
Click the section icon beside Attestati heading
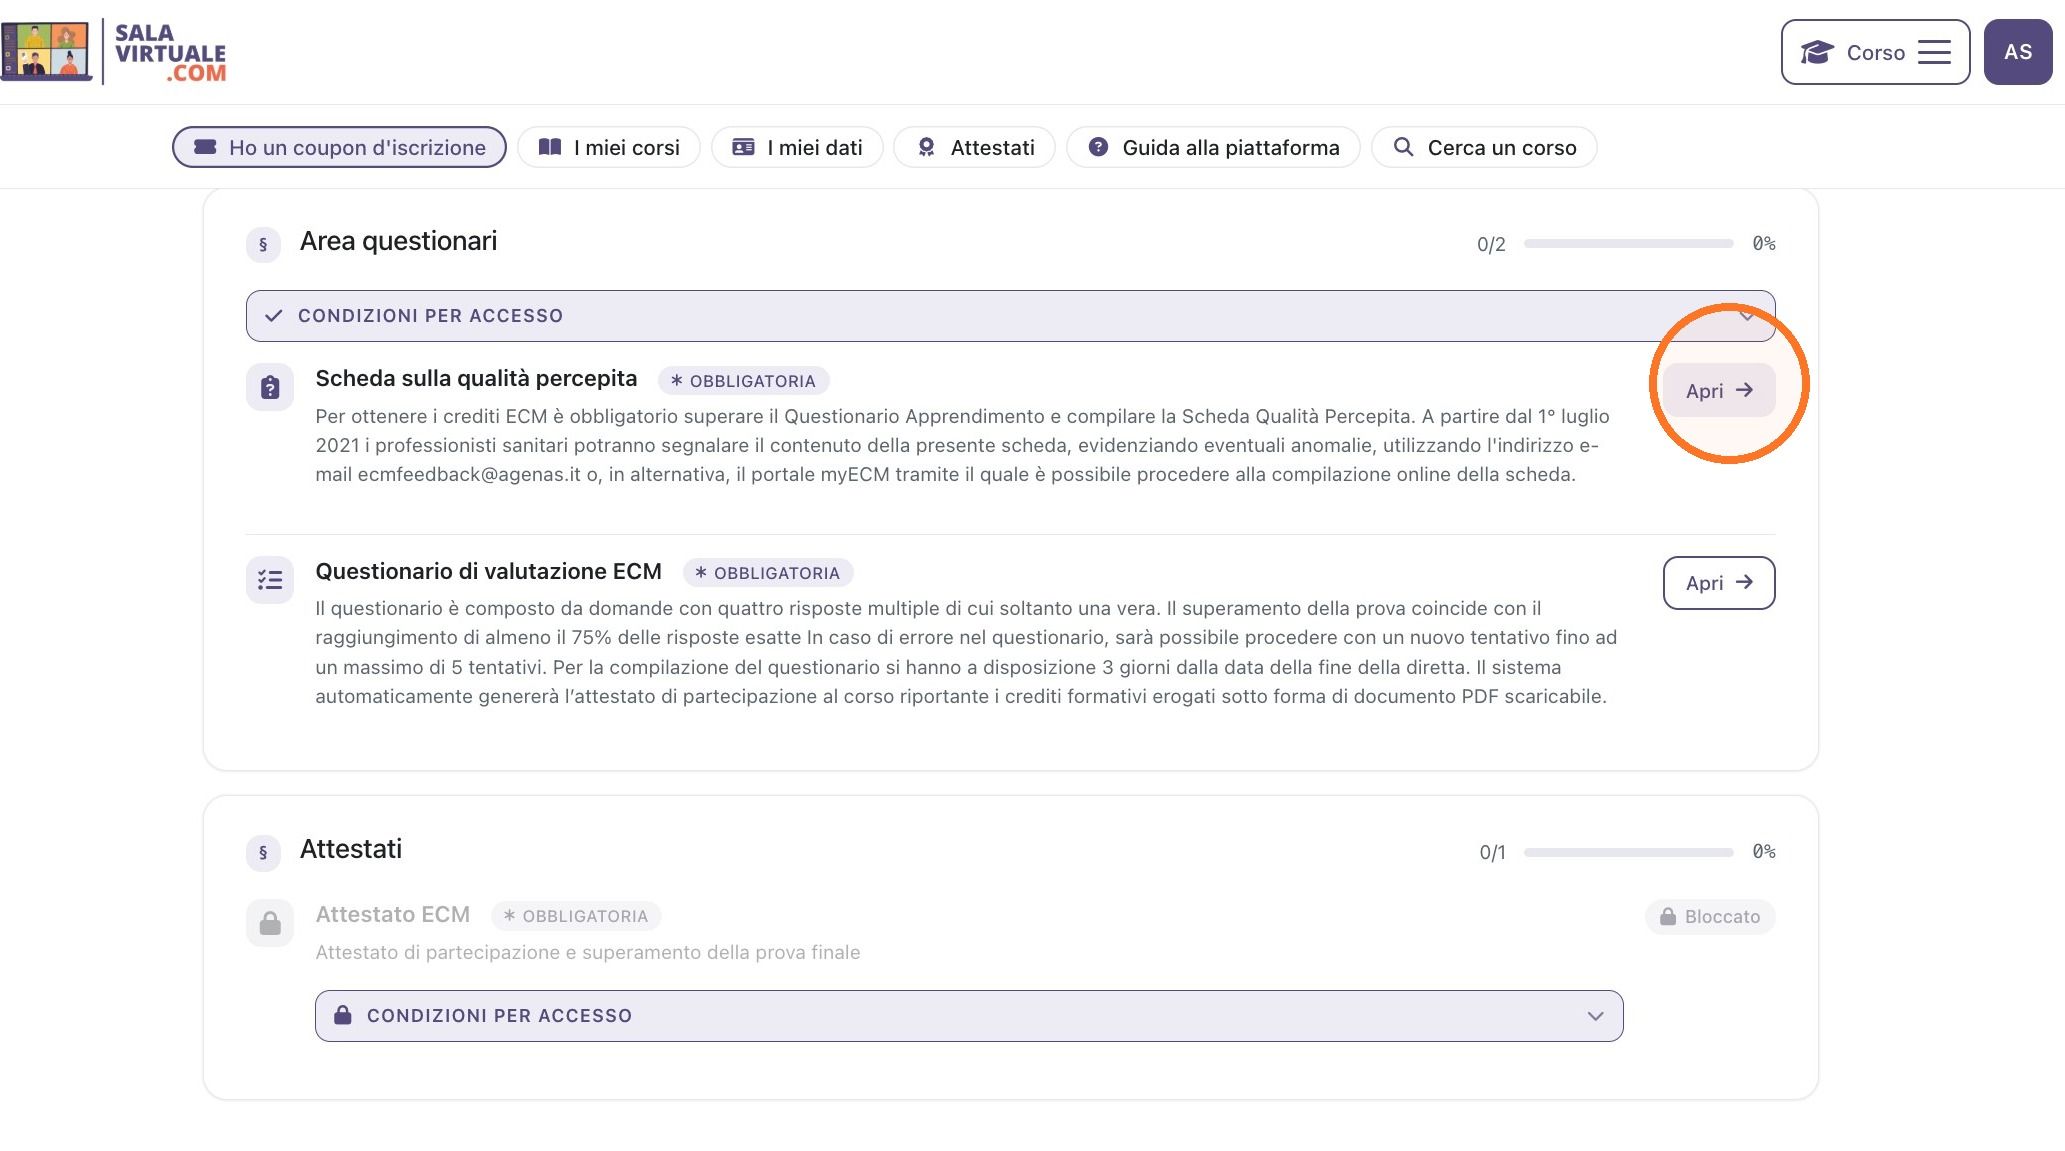tap(263, 852)
